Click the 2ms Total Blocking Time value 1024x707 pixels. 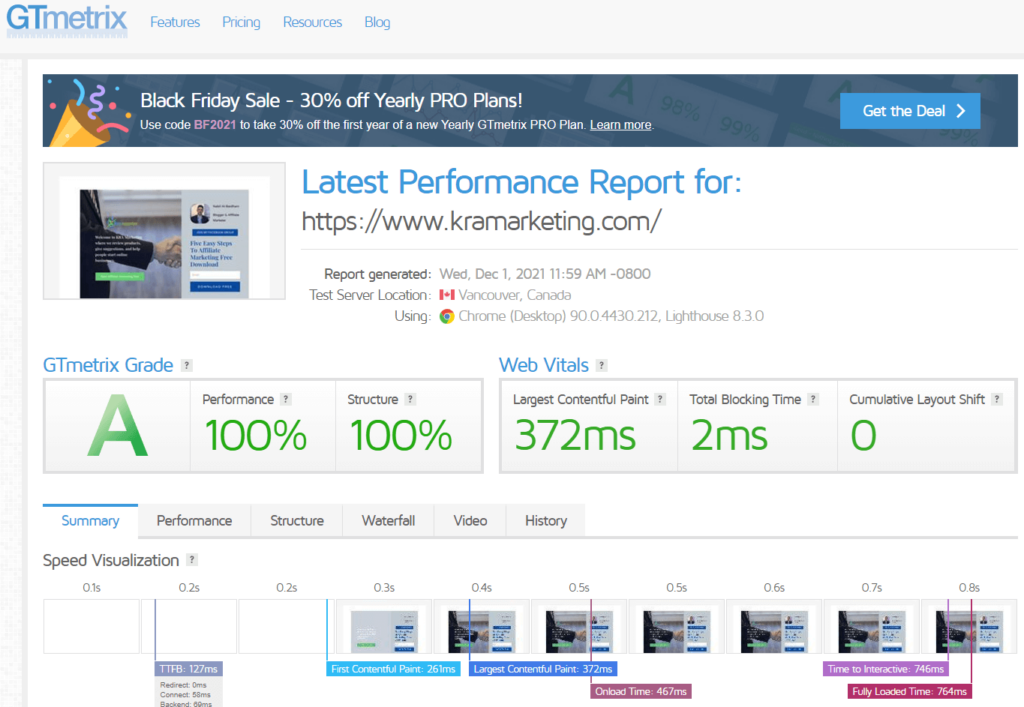pyautogui.click(x=729, y=435)
